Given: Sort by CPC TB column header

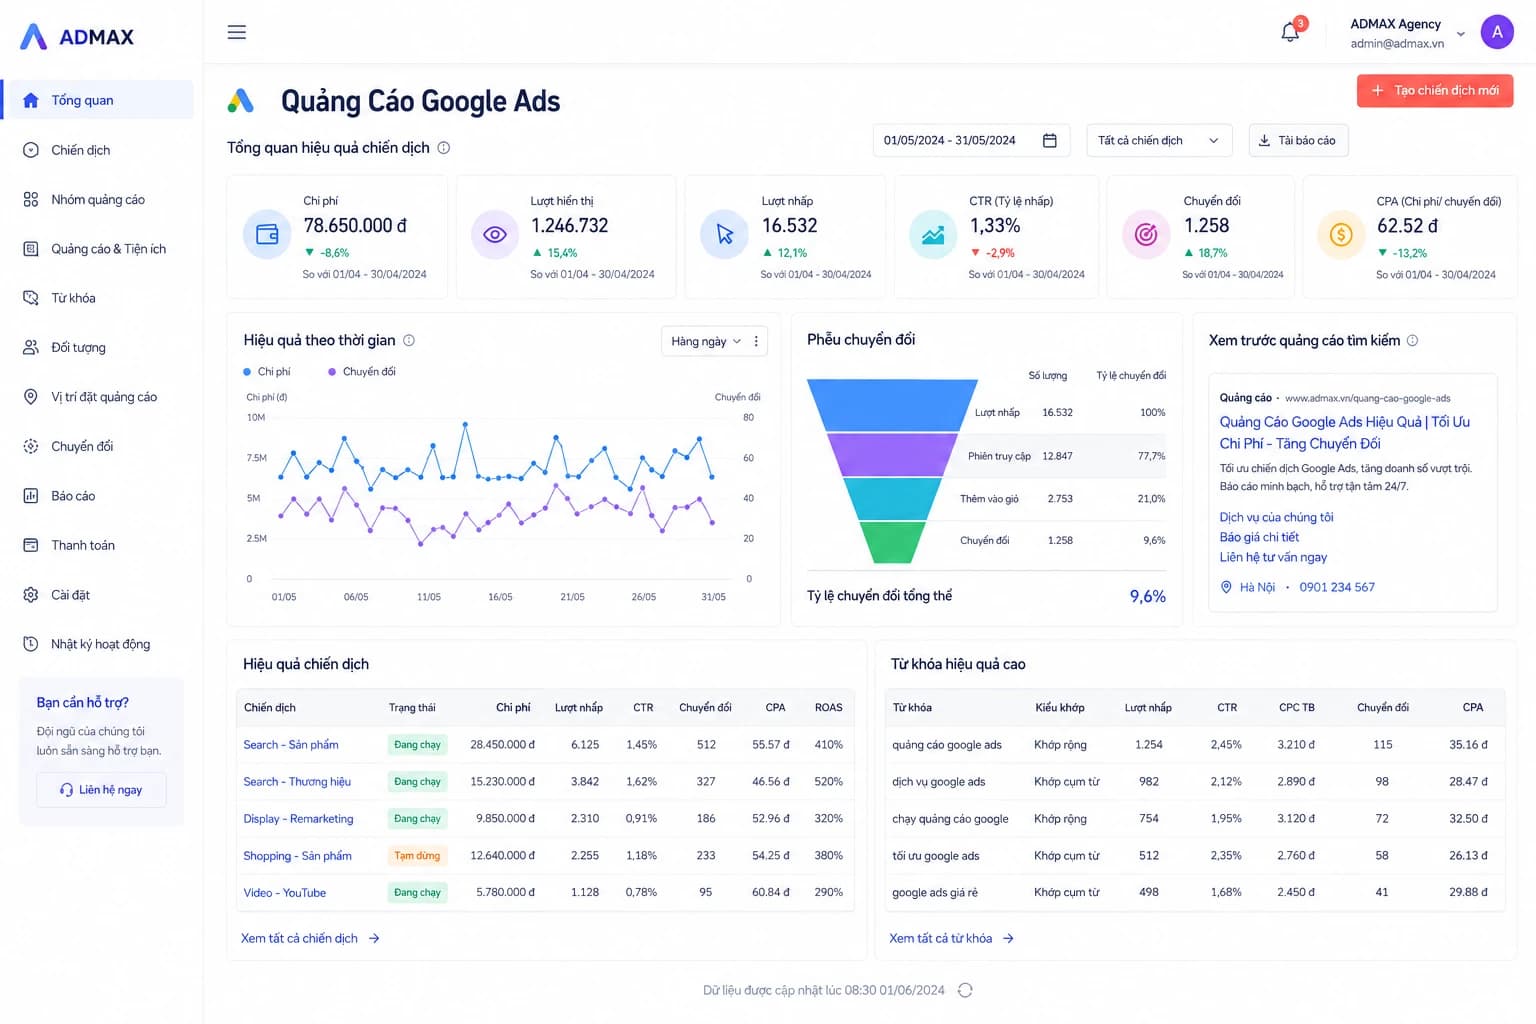Looking at the screenshot, I should (1297, 708).
